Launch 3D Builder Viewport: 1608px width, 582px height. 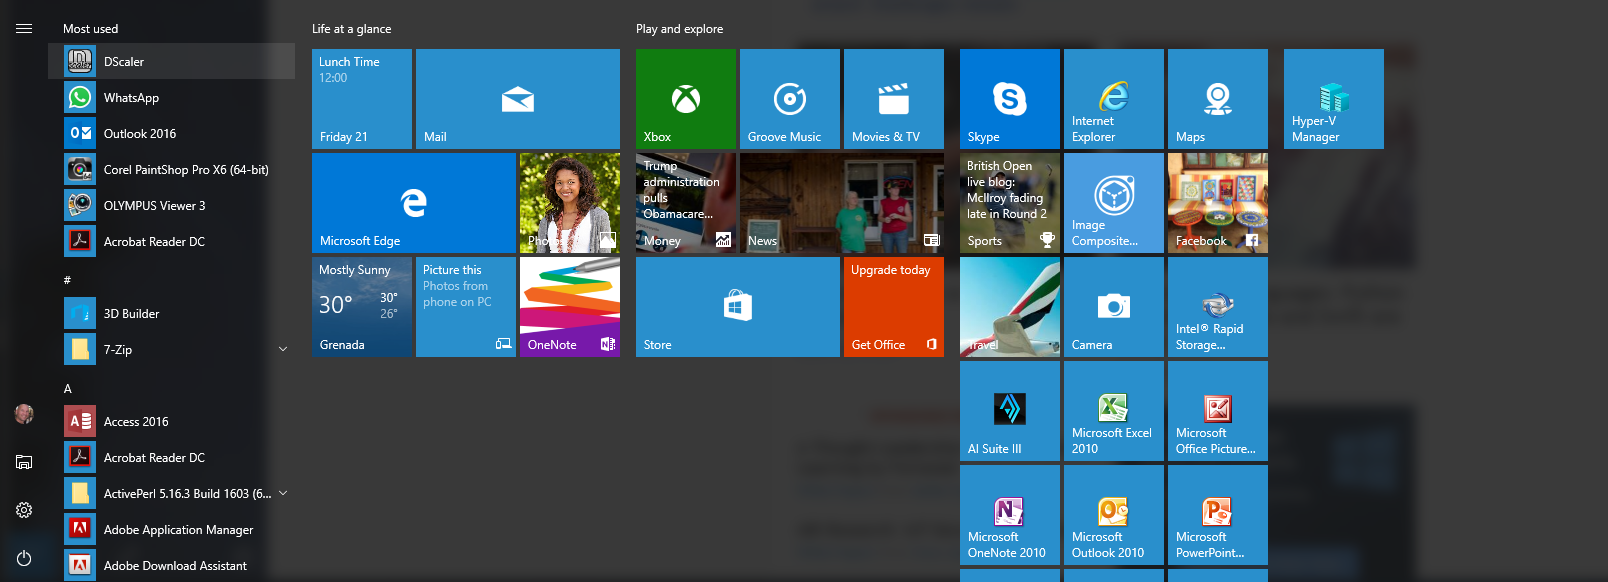(x=171, y=313)
